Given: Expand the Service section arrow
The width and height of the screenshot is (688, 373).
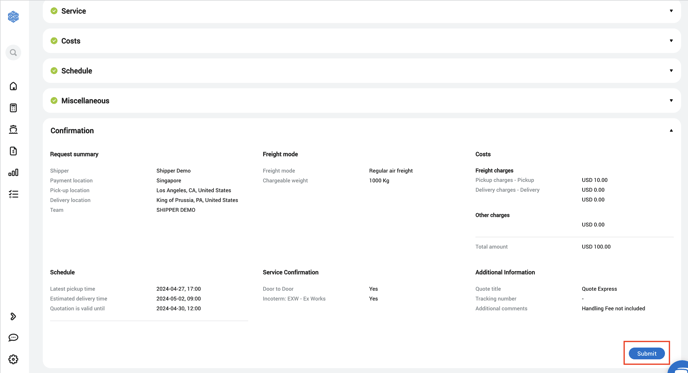Looking at the screenshot, I should click(x=671, y=11).
